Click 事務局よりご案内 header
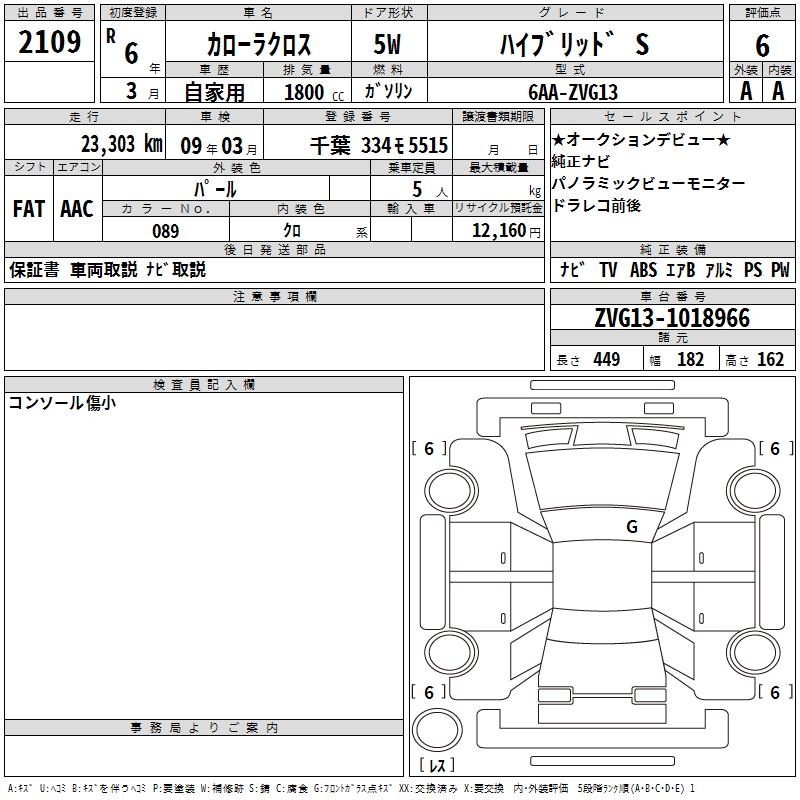Screen dimensions: 800x800 204,728
